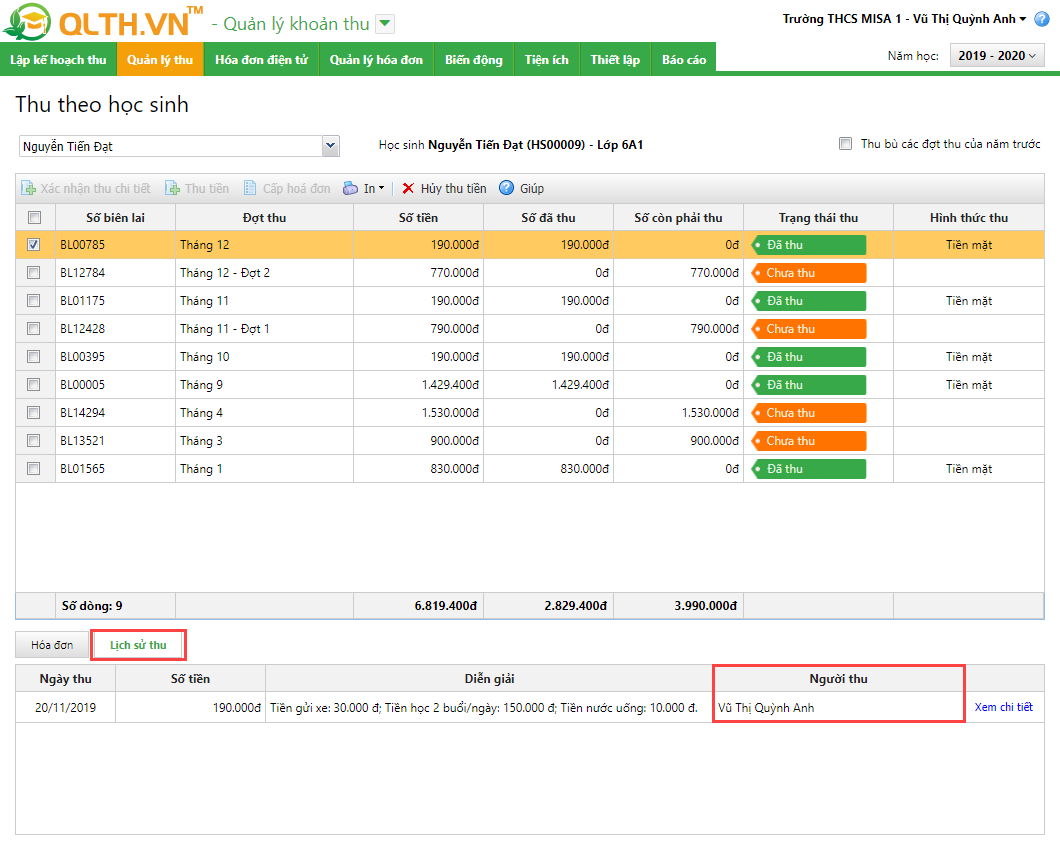Click the Xem chi tiết link

1003,707
